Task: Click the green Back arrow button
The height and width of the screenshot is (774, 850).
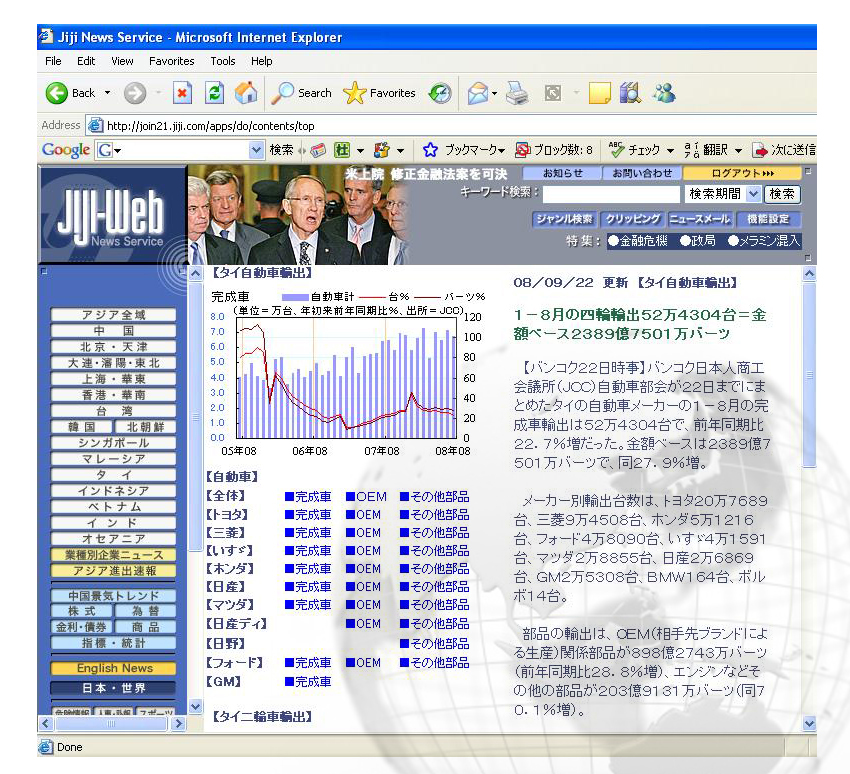Action: (56, 93)
